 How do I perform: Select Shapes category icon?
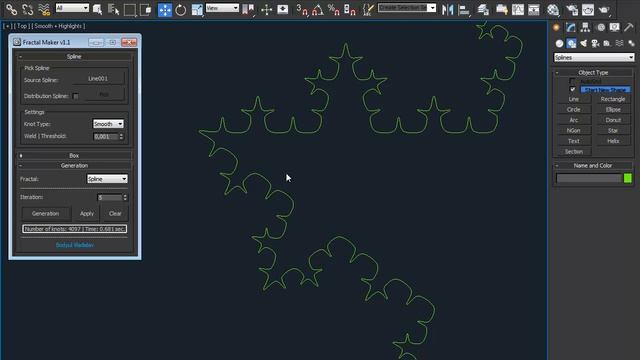click(x=571, y=43)
